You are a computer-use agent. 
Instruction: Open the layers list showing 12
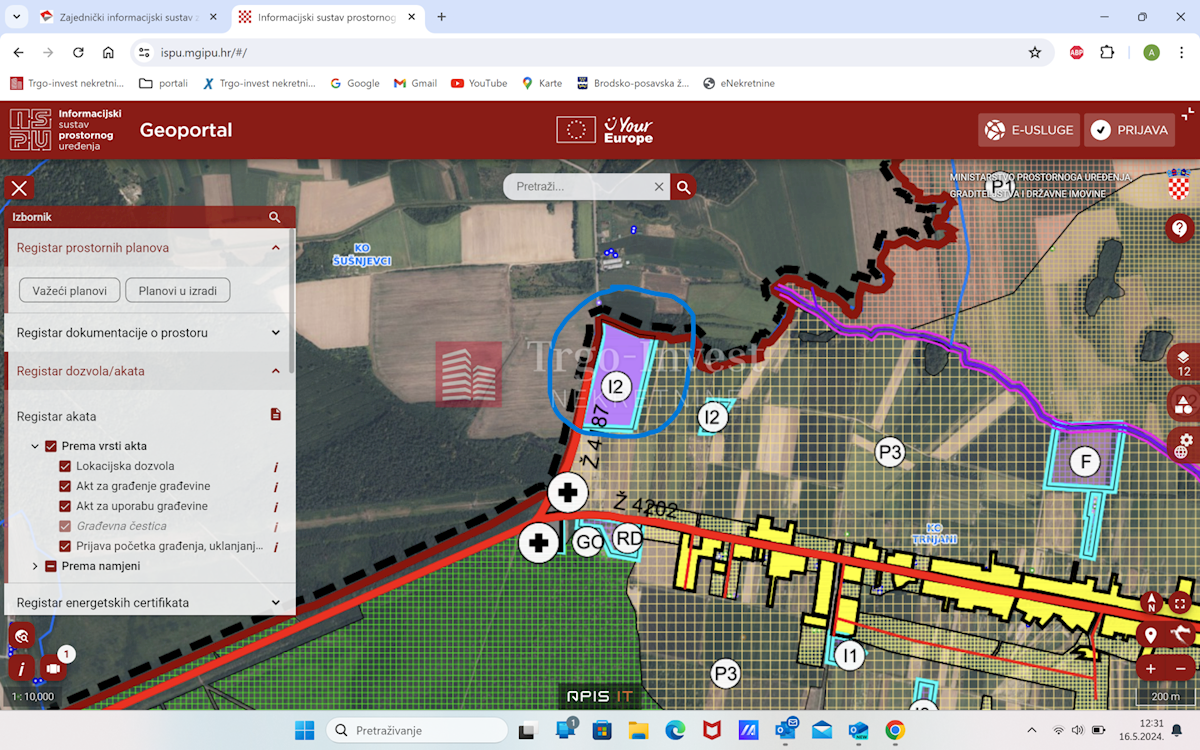(x=1183, y=361)
